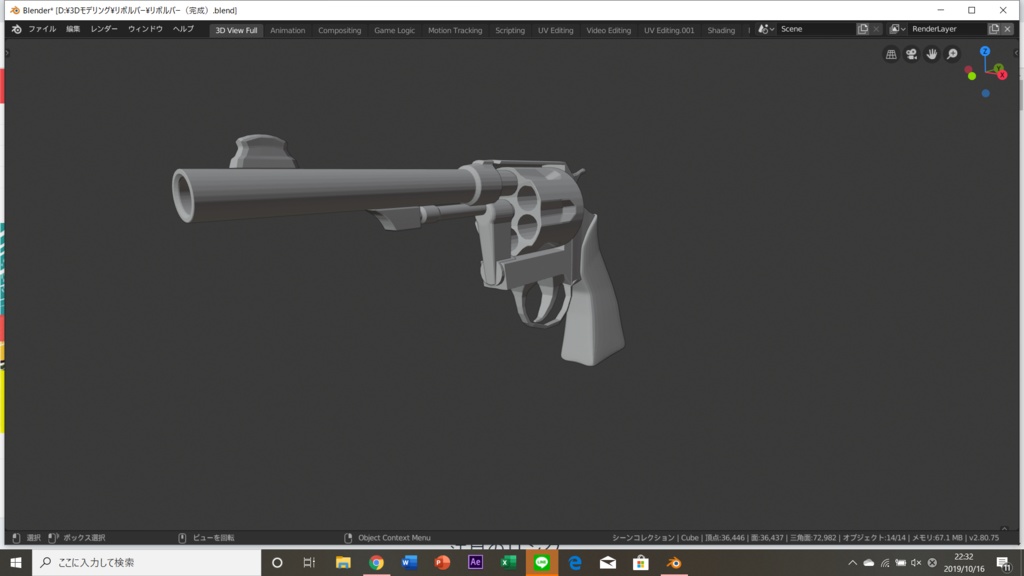Click the bright green negative Y axis ball
1024x576 pixels.
pos(972,76)
